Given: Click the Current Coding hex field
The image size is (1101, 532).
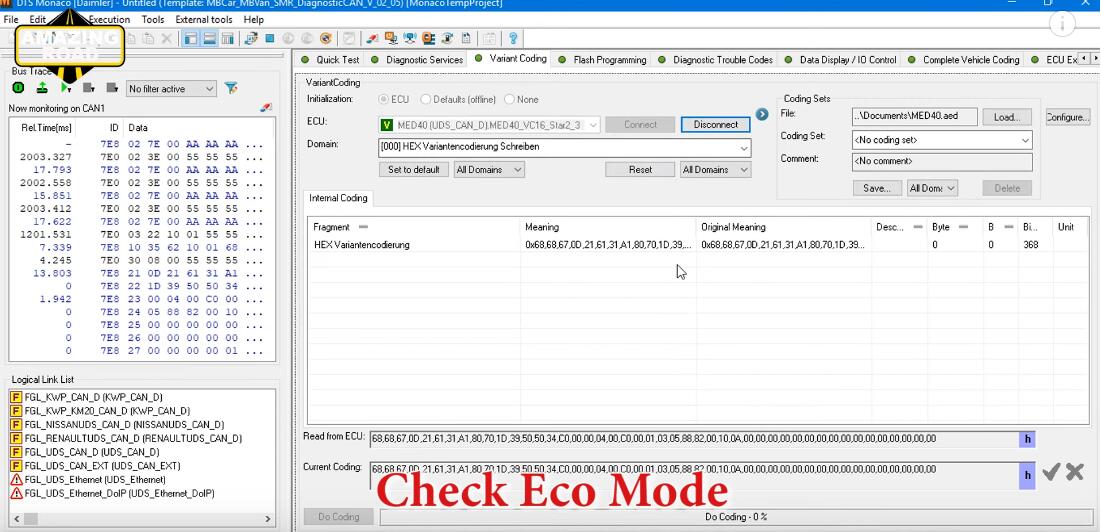Looking at the screenshot, I should point(694,475).
